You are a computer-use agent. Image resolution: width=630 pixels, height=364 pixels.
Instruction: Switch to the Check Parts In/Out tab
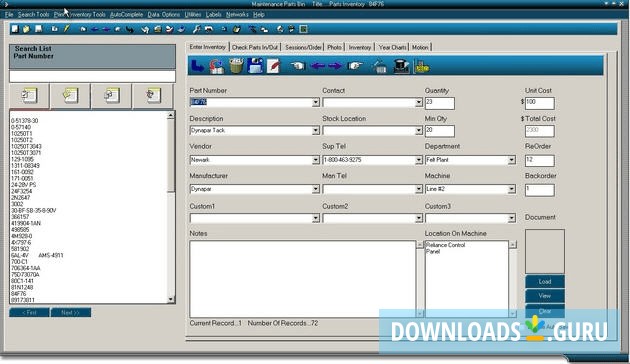255,47
